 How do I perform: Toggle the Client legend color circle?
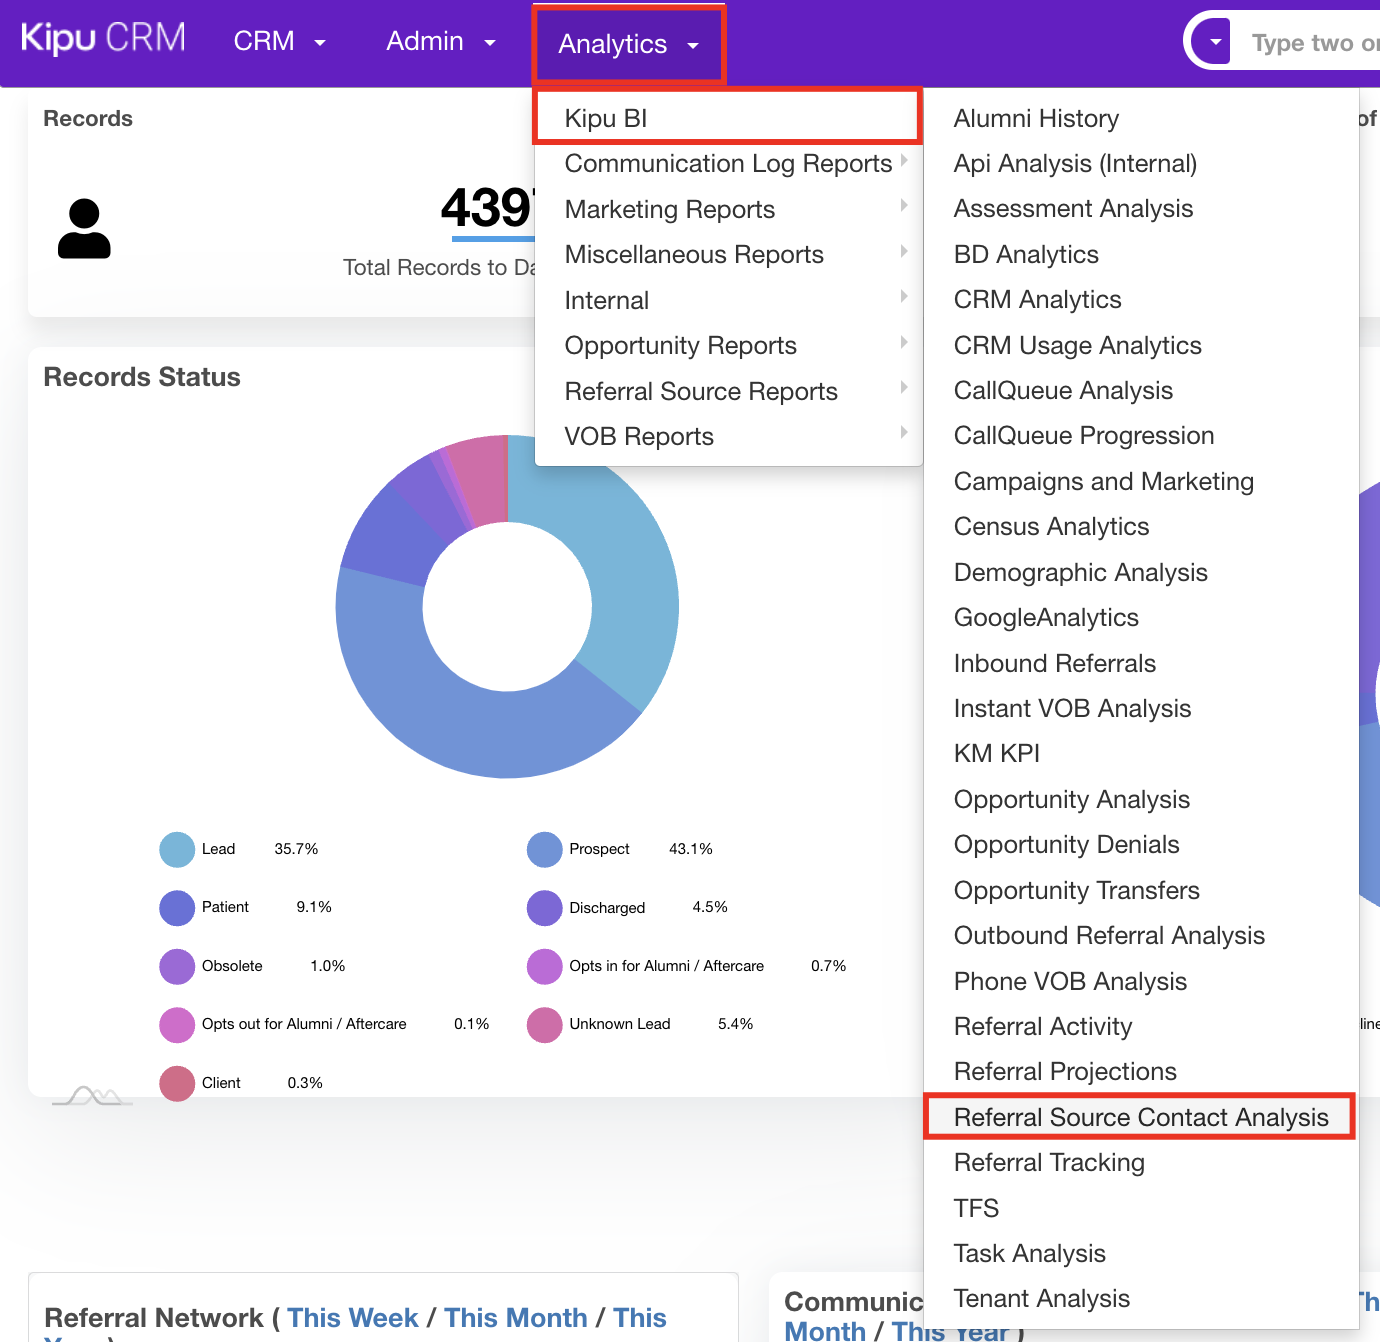[177, 1083]
